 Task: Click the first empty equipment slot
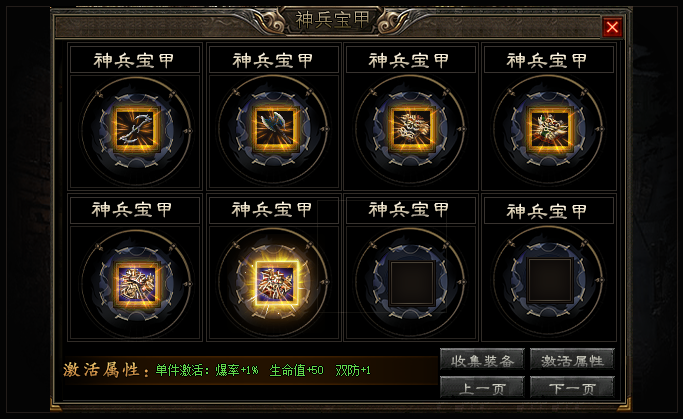(x=411, y=282)
